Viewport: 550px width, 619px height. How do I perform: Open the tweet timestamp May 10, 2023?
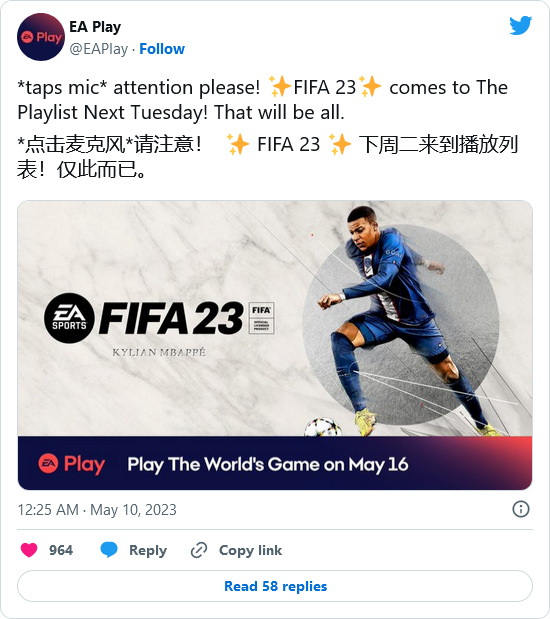pos(97,510)
